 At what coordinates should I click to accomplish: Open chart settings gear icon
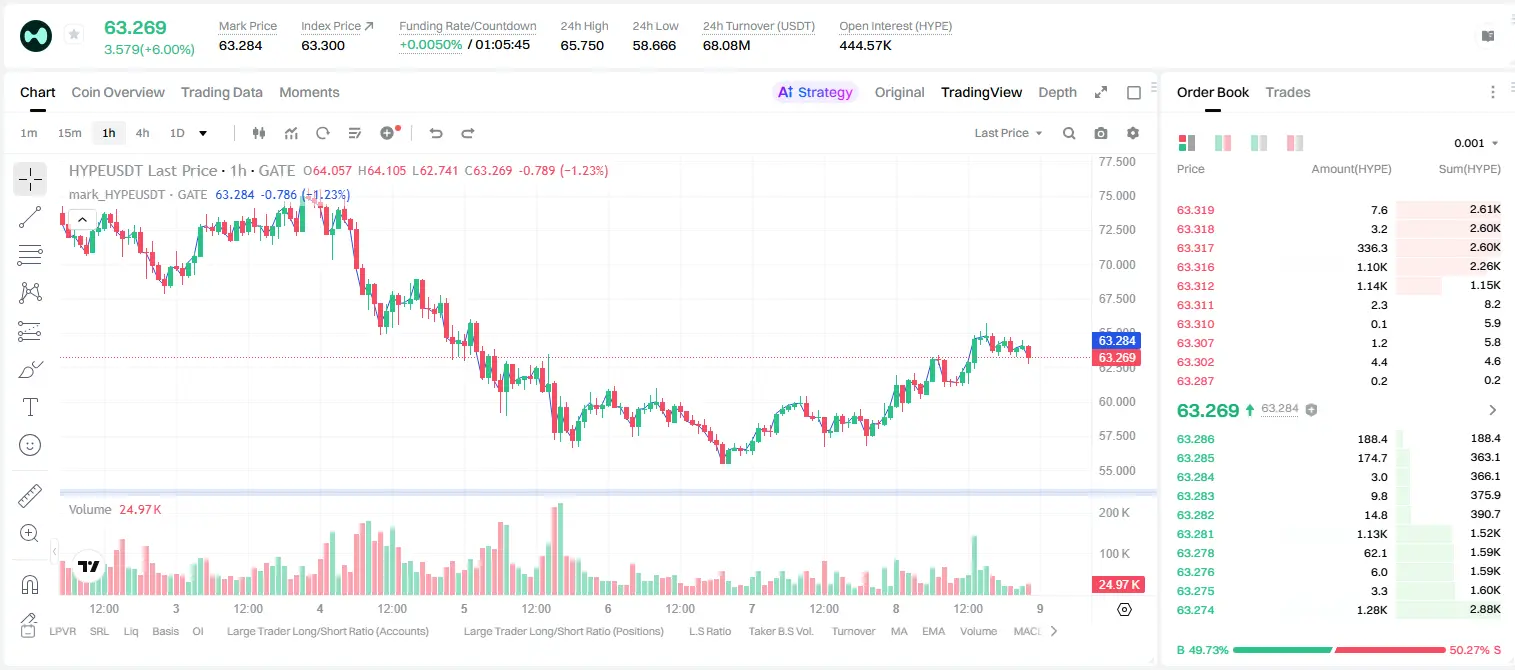1133,133
